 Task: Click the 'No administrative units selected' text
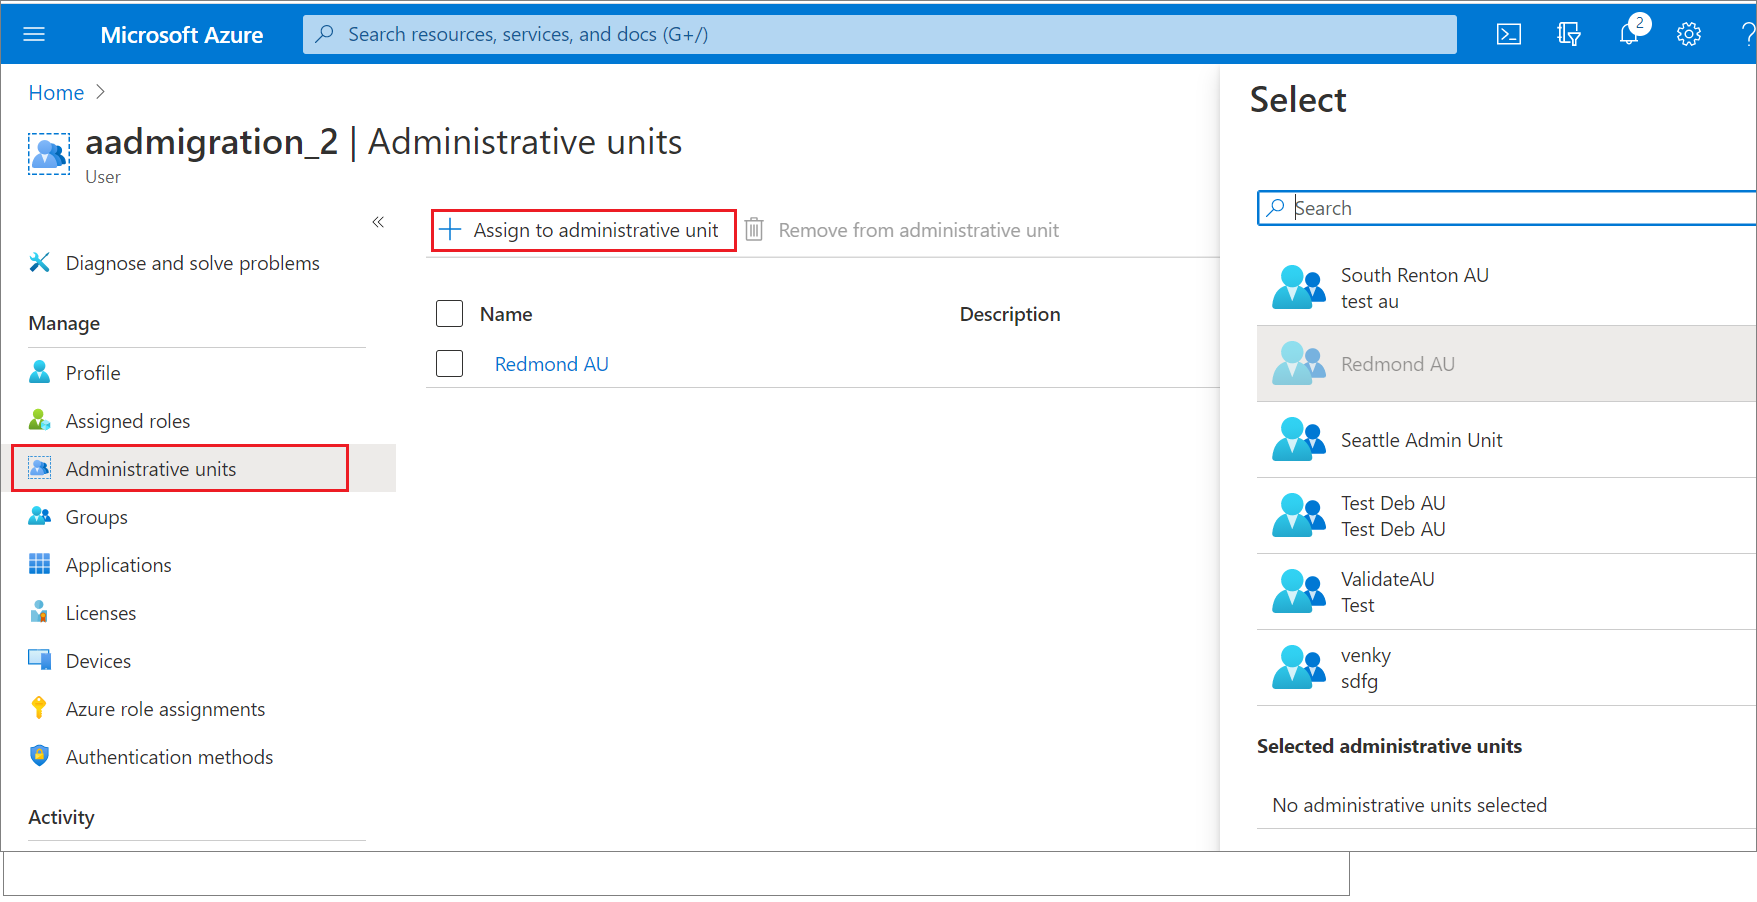(x=1409, y=805)
